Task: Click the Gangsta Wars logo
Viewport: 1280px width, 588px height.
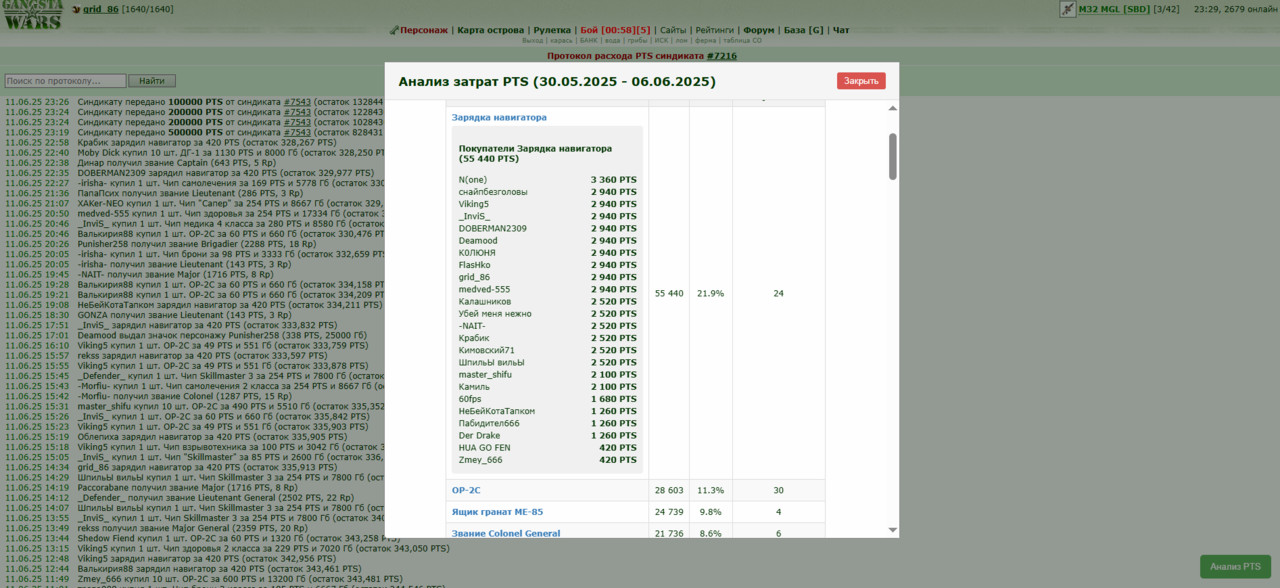Action: 32,14
